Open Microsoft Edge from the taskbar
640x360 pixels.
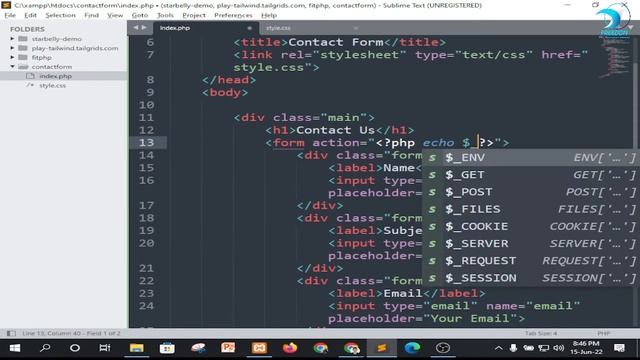[412, 348]
